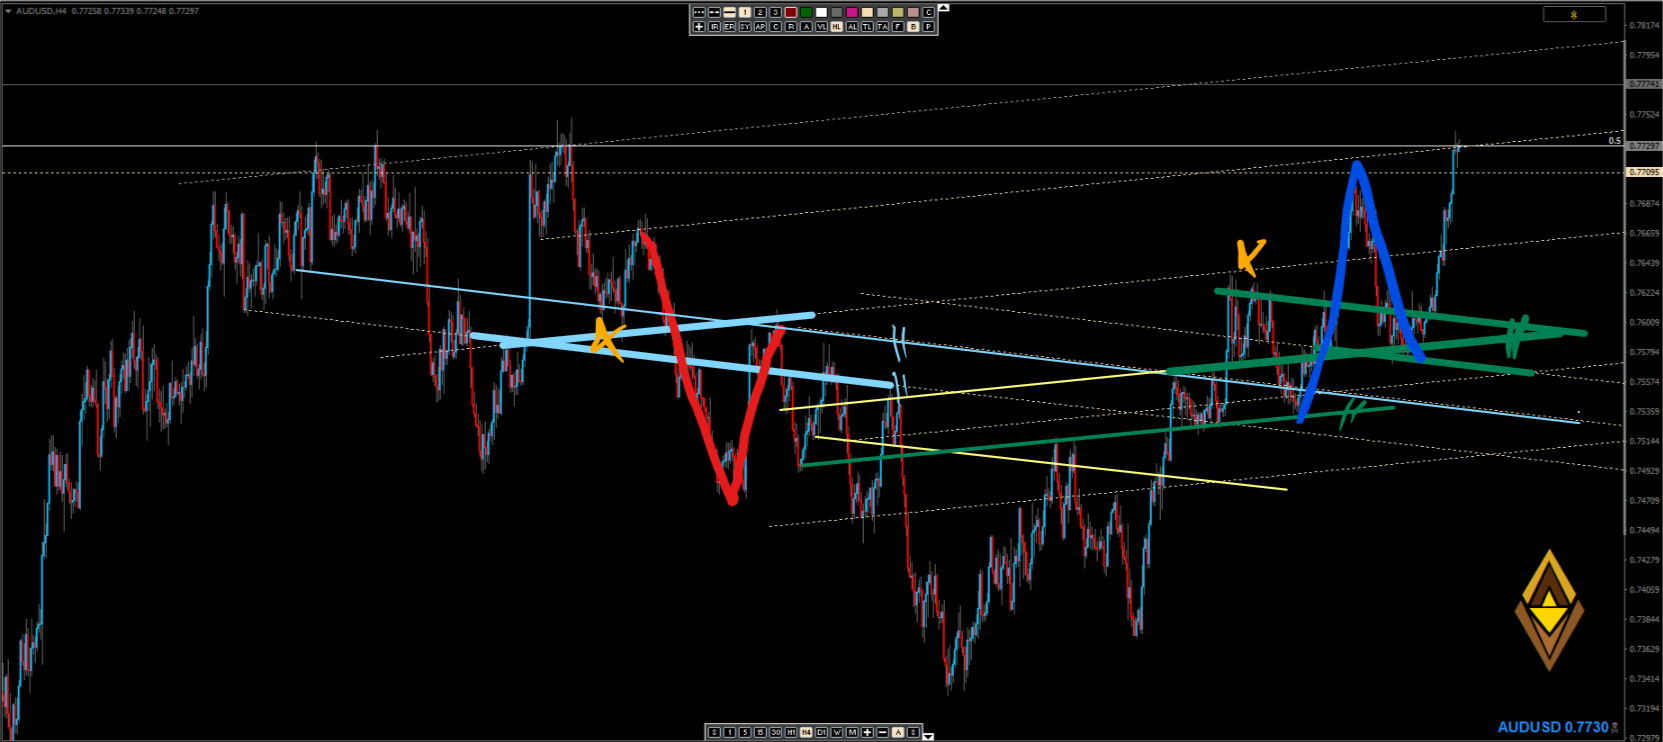Pick the white color swatch
Viewport: 1663px width, 742px height.
pyautogui.click(x=821, y=12)
